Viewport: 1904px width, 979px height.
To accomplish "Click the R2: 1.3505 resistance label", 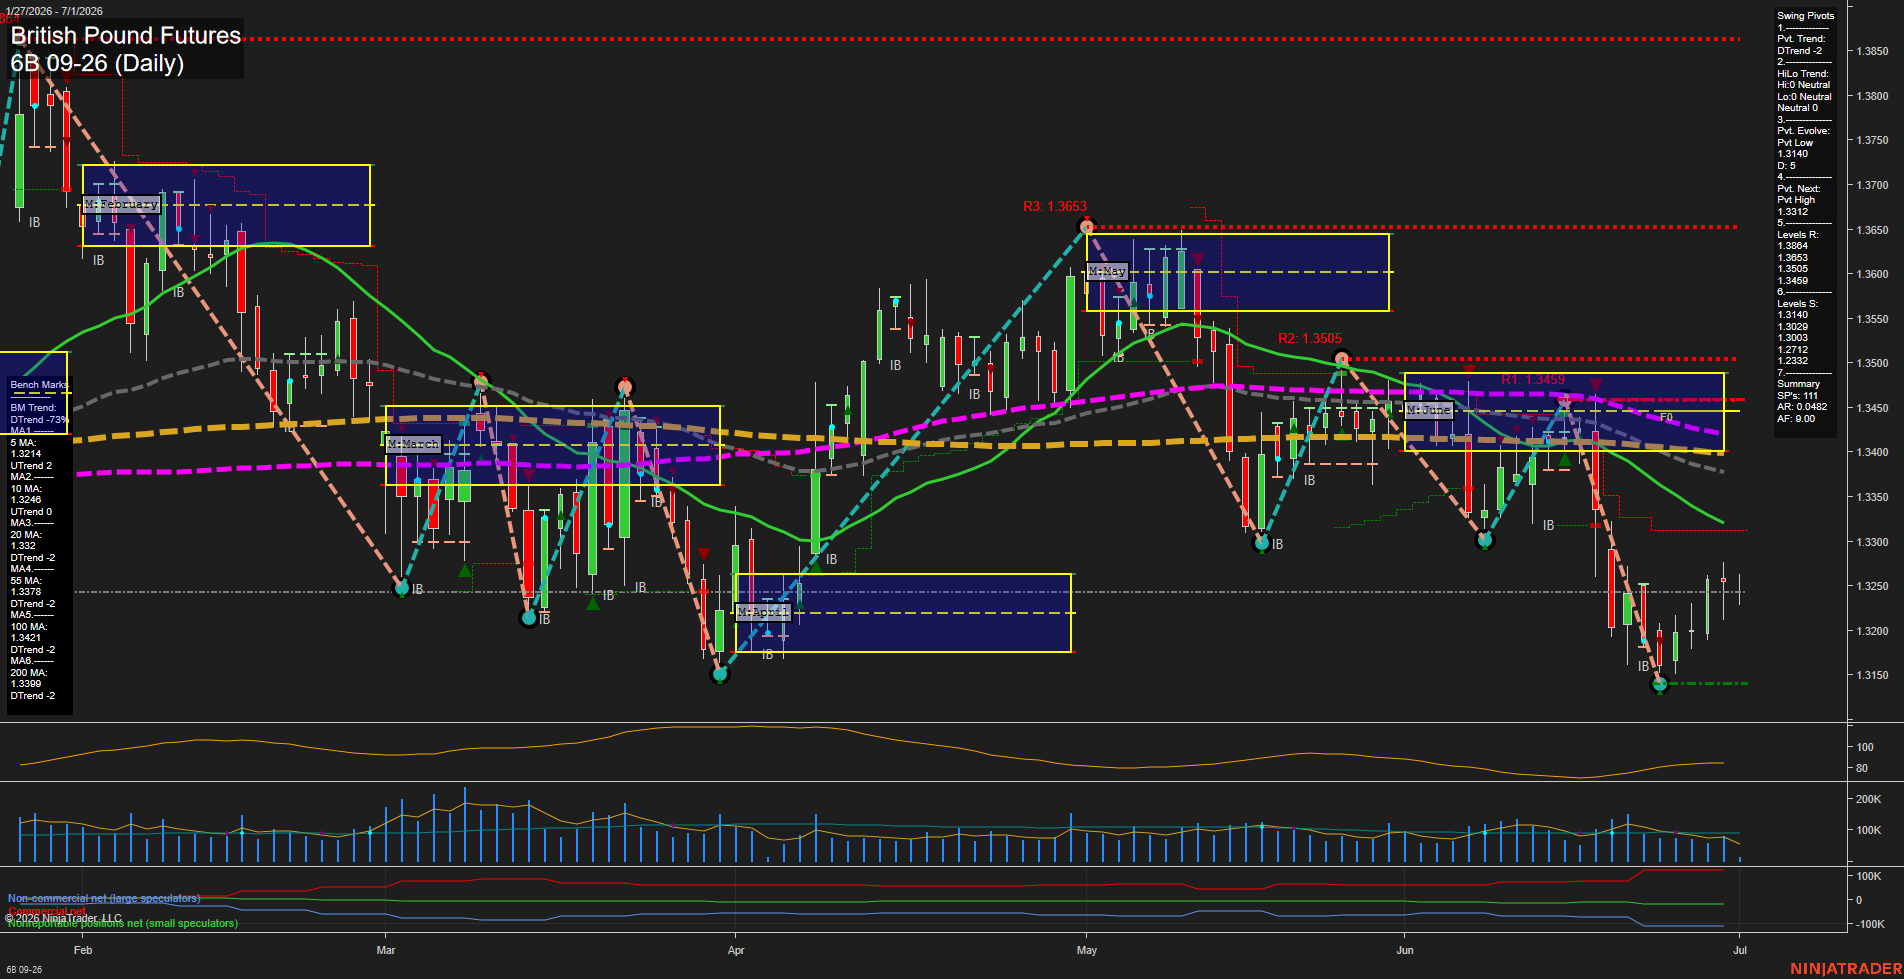I will (x=1310, y=339).
